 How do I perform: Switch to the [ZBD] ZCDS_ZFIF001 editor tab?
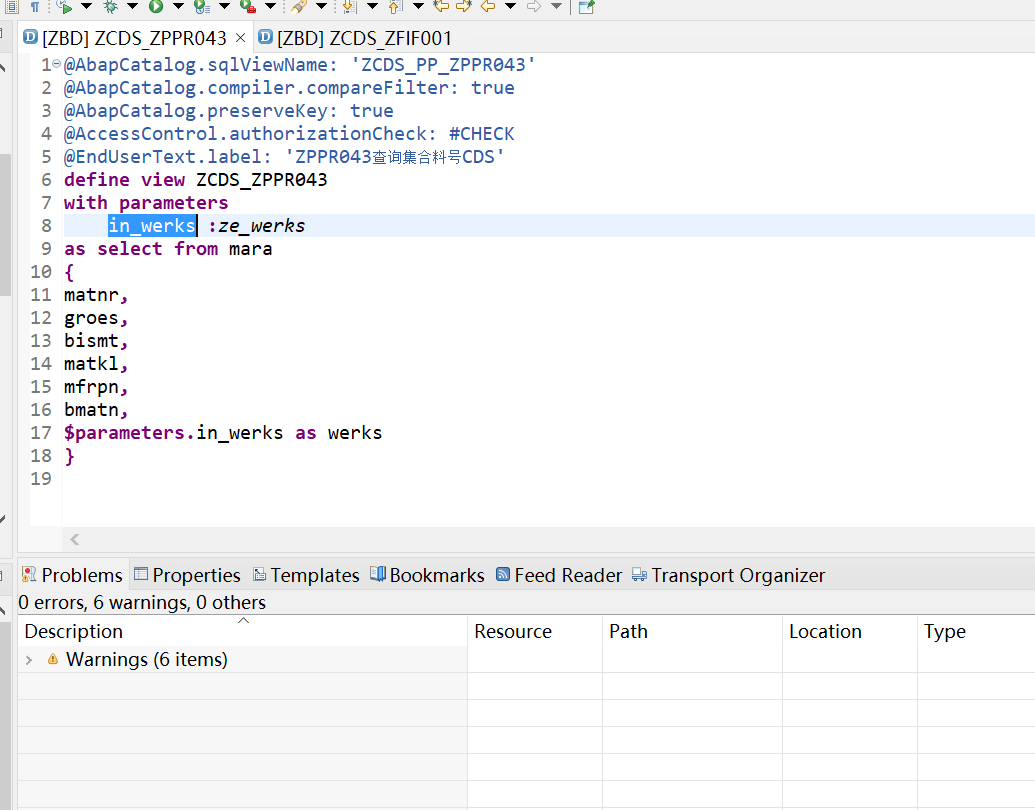tap(355, 38)
